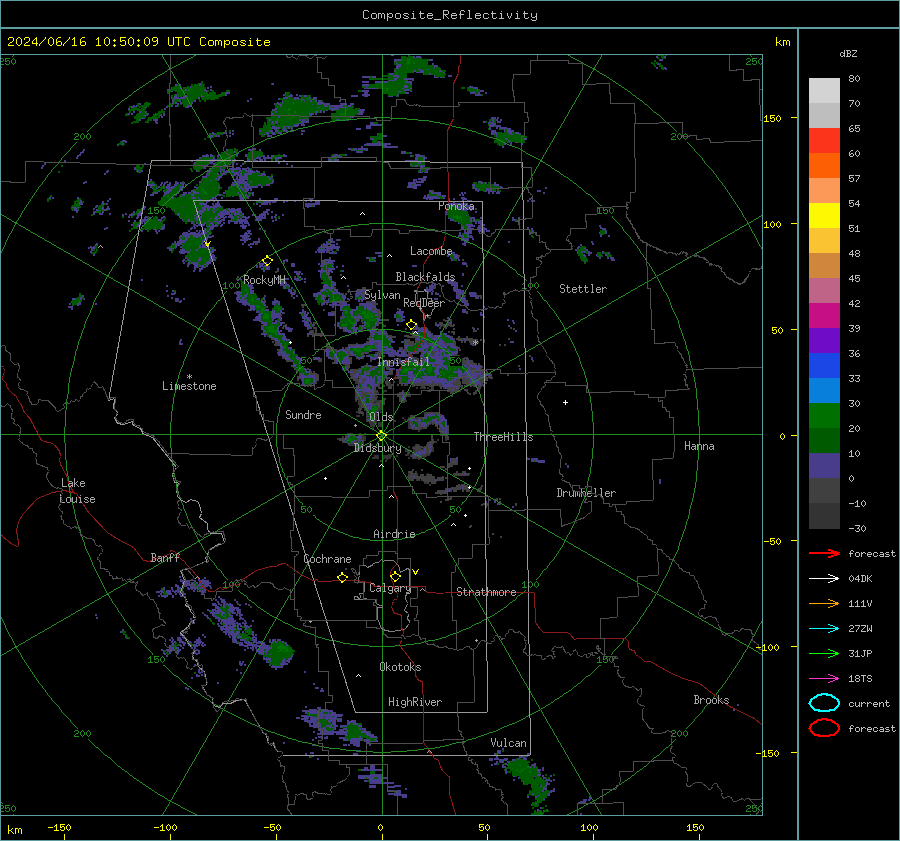
Task: Pick the dark orange 60 dBZ swatch
Action: 824,165
